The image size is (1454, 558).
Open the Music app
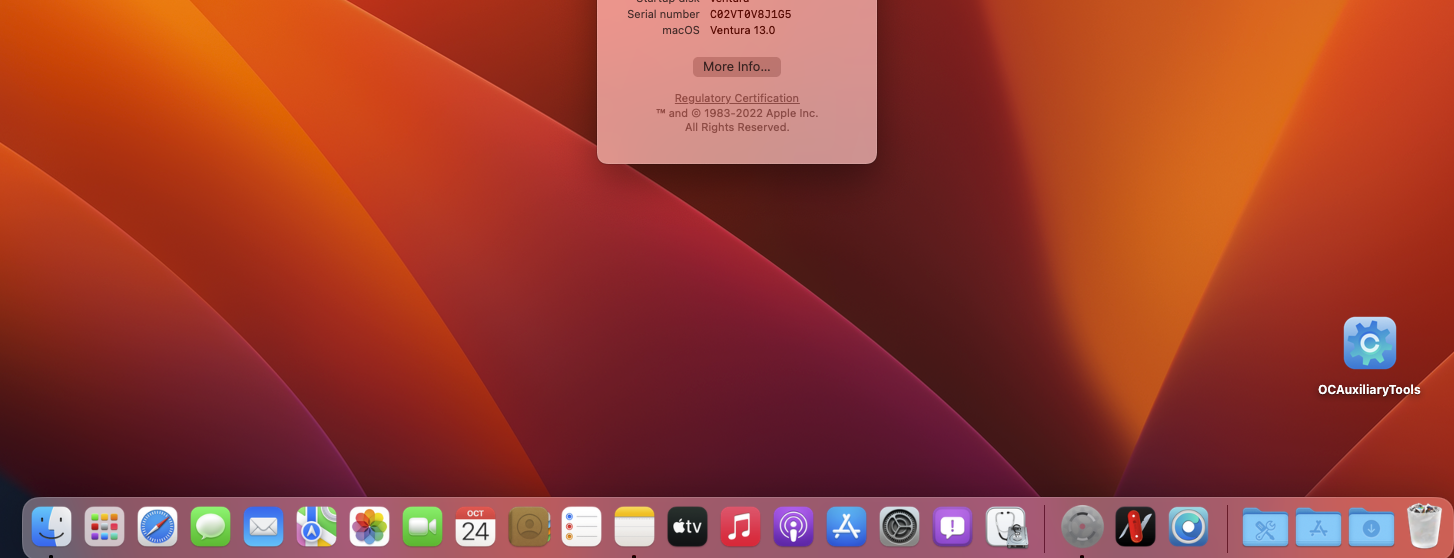coord(740,526)
